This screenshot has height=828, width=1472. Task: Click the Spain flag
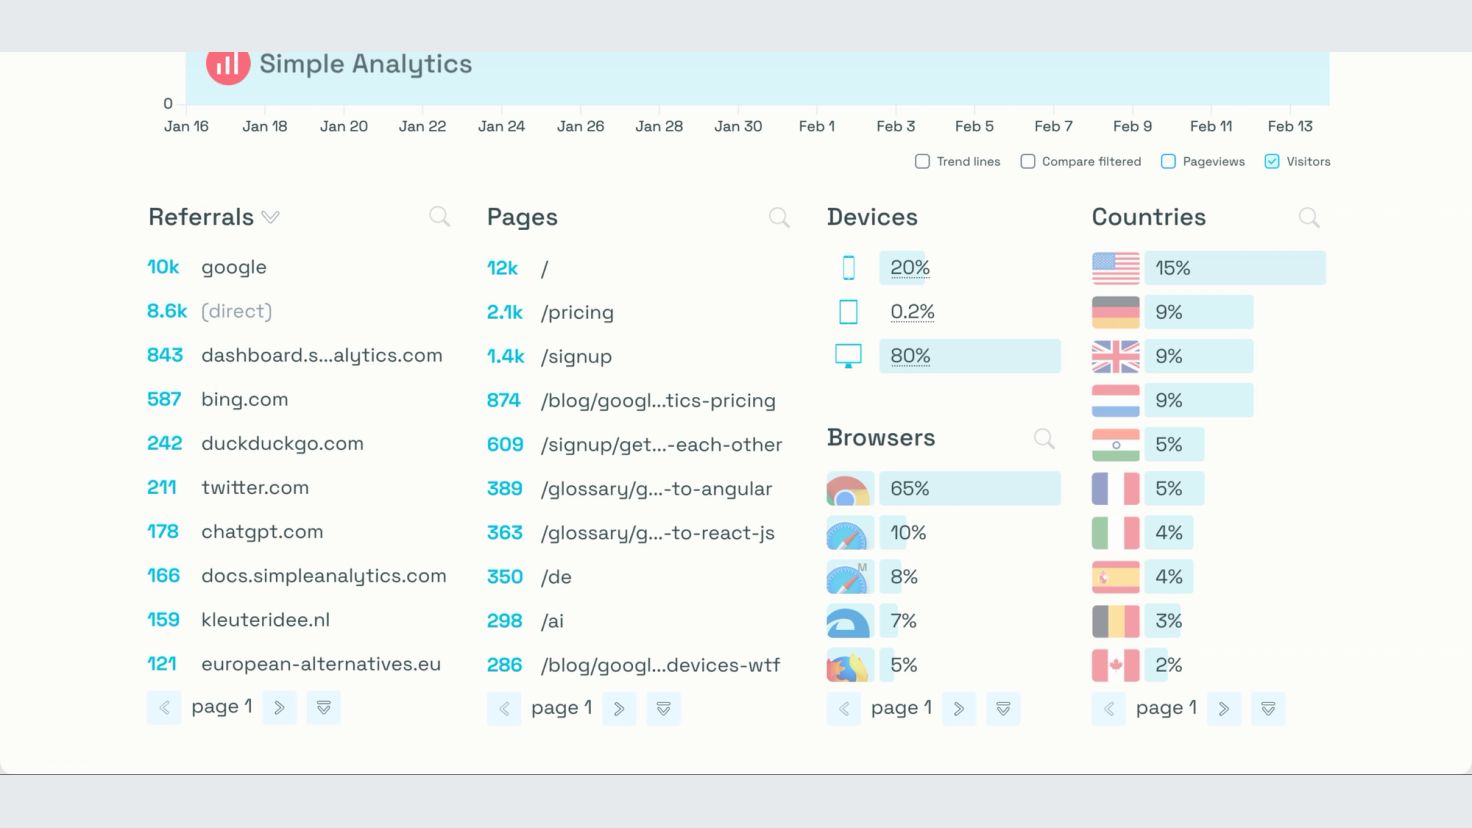1116,577
